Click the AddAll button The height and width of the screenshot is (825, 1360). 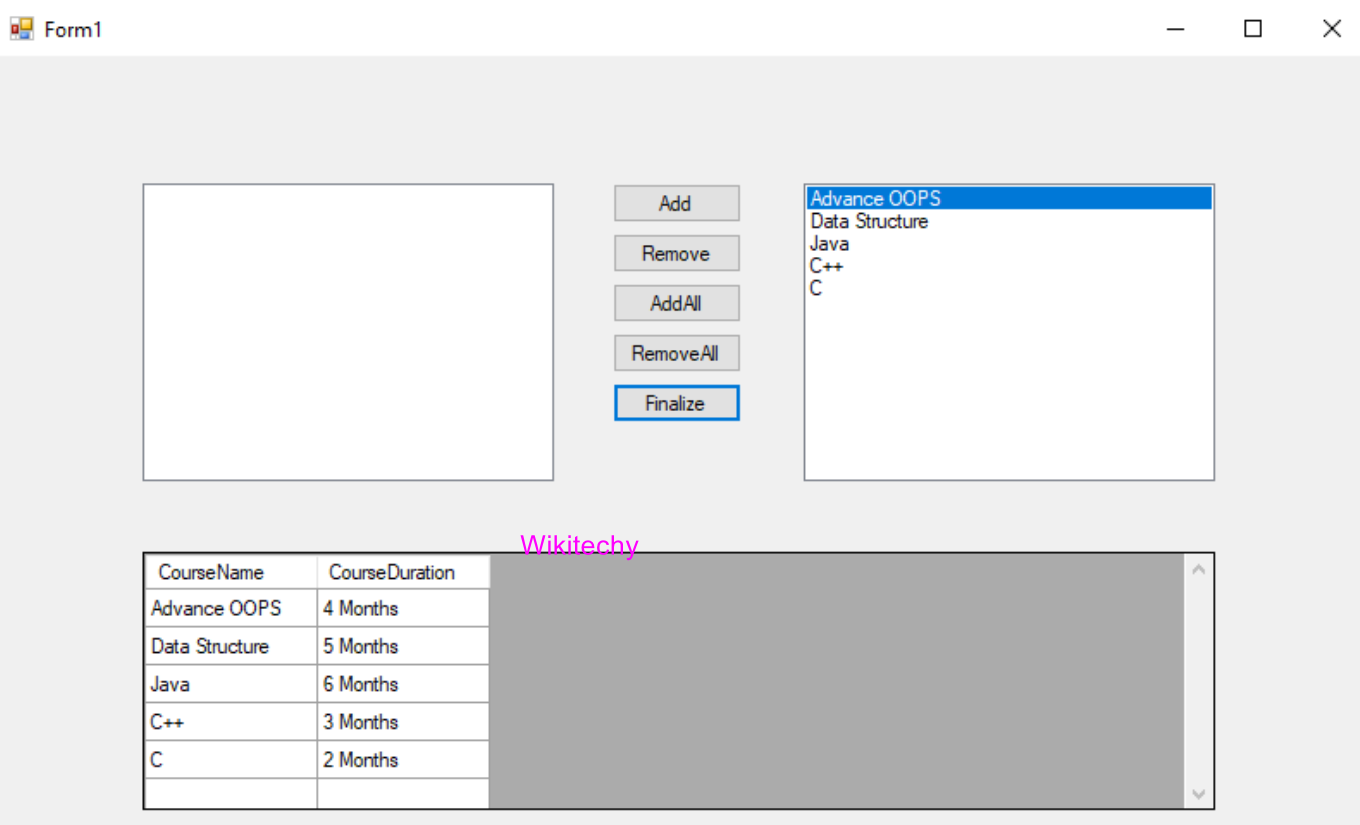(676, 303)
